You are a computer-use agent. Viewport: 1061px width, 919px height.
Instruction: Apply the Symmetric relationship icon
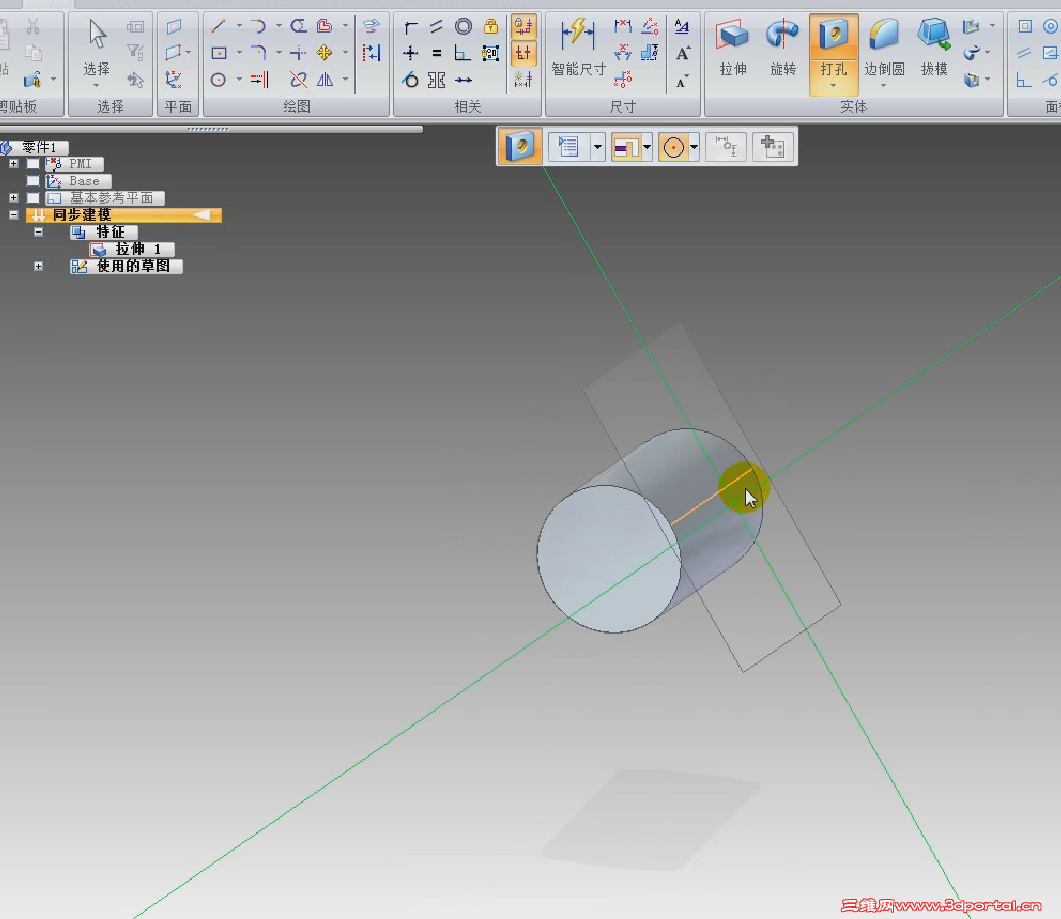(x=437, y=80)
